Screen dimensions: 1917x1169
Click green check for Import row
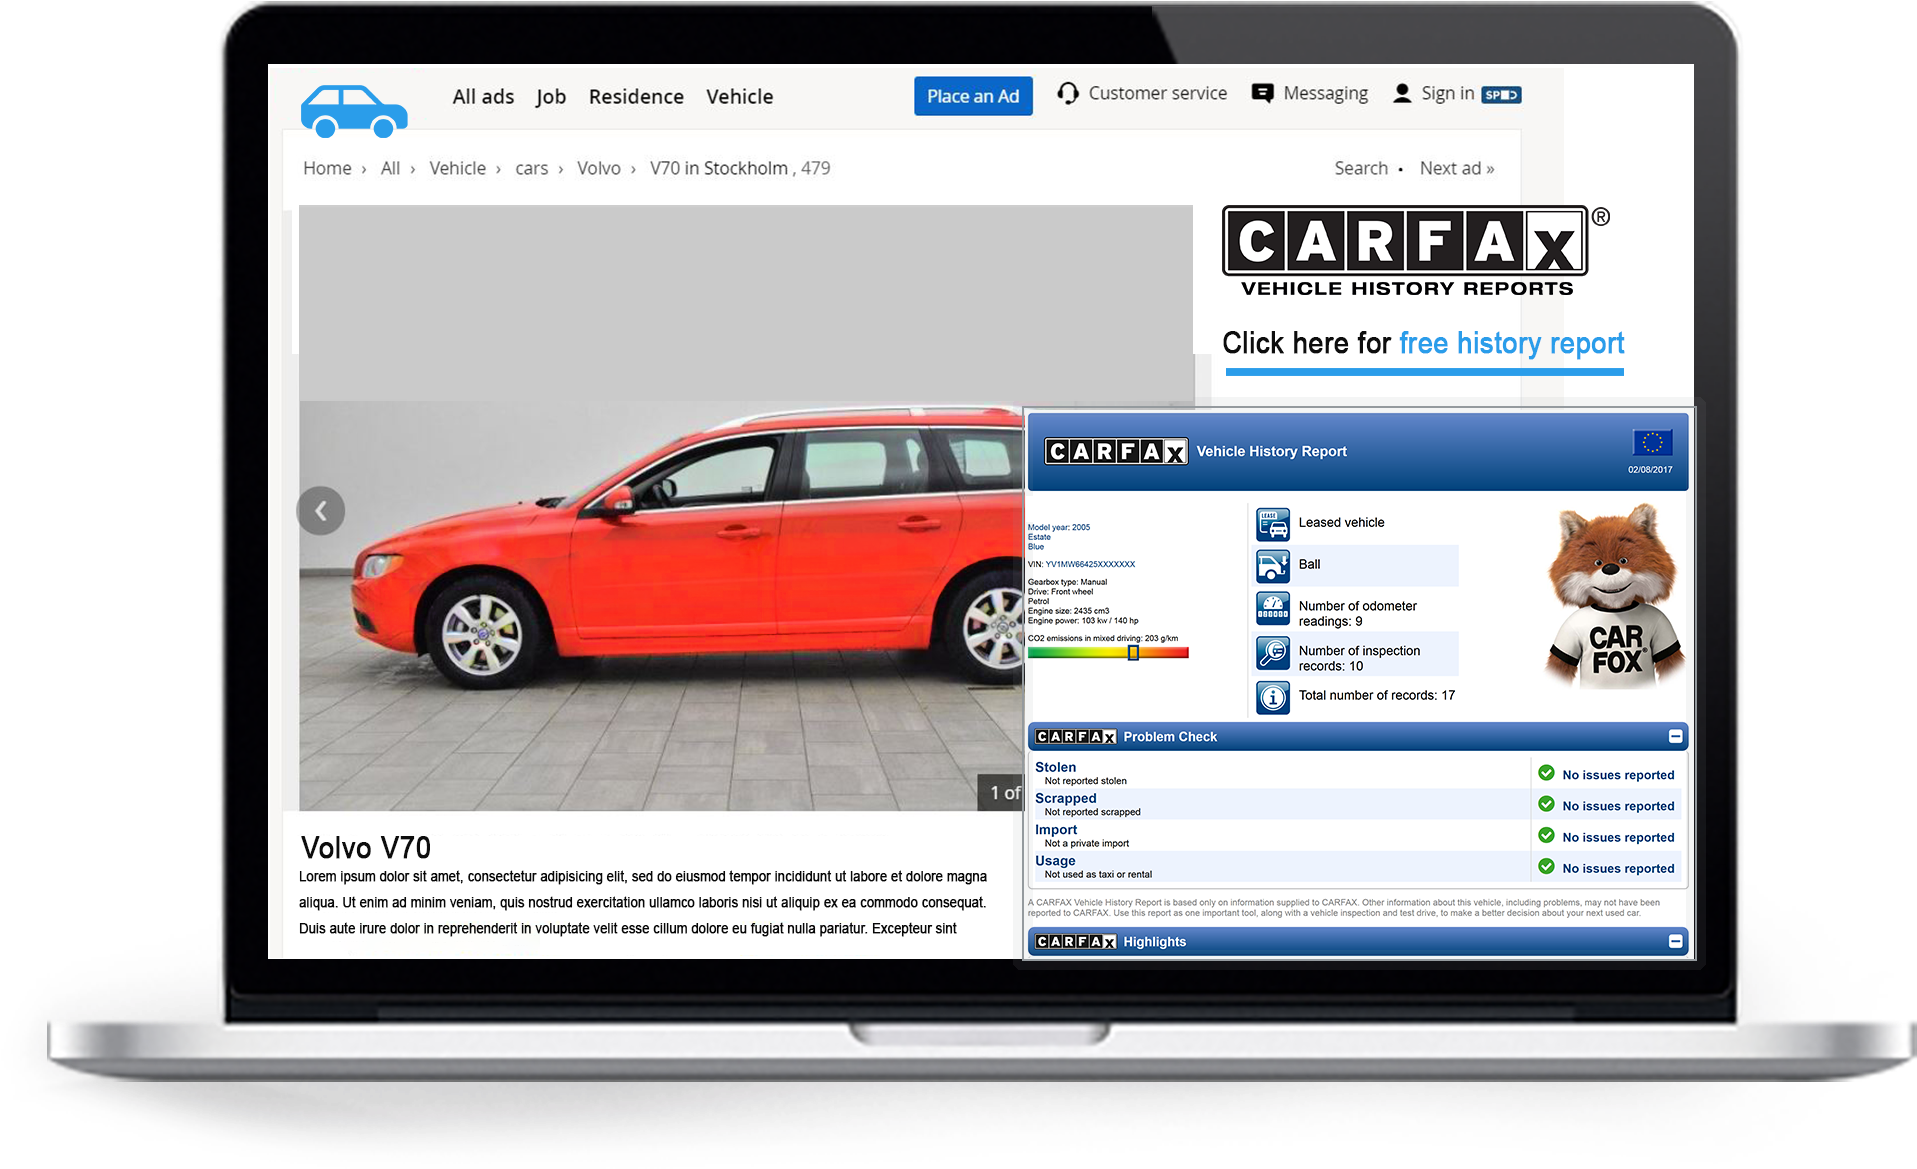point(1546,835)
